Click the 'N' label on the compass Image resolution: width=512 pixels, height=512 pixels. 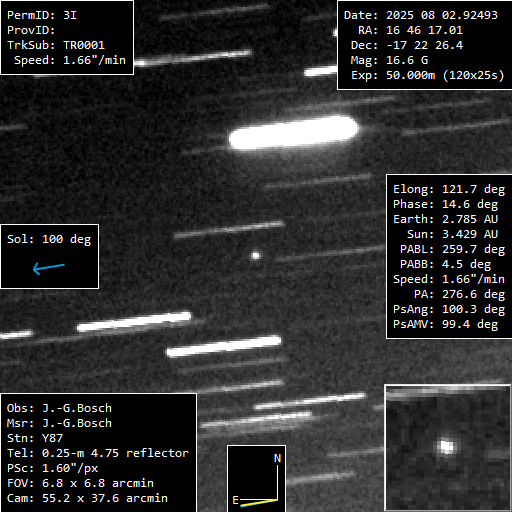(x=277, y=458)
